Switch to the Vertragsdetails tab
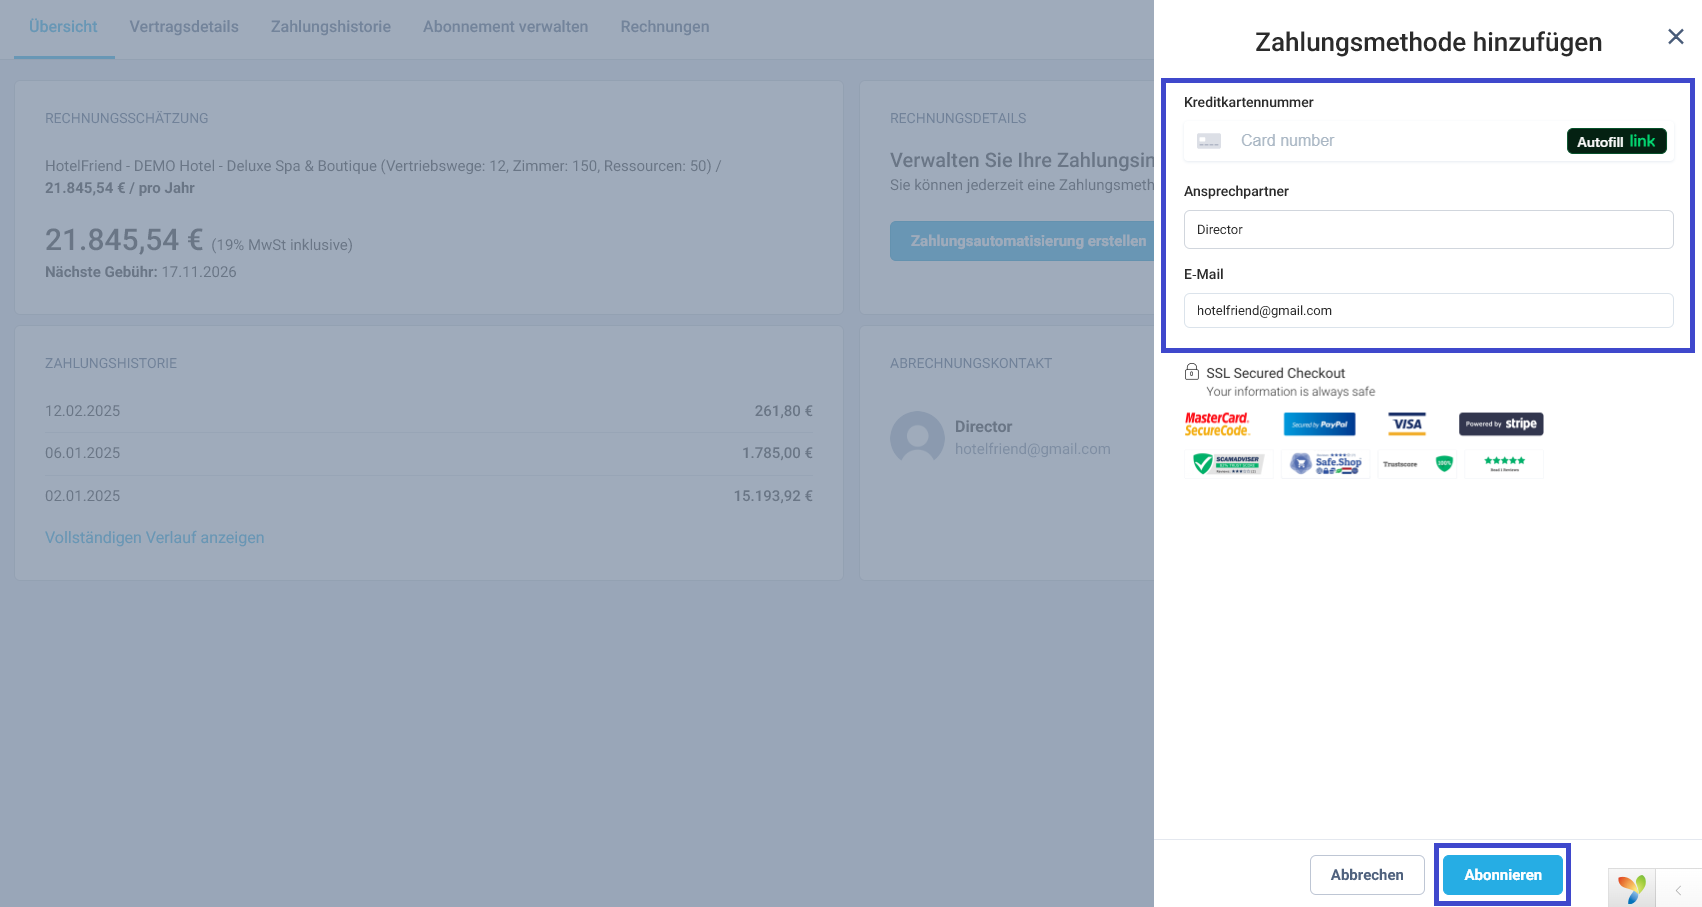This screenshot has width=1702, height=907. click(184, 27)
